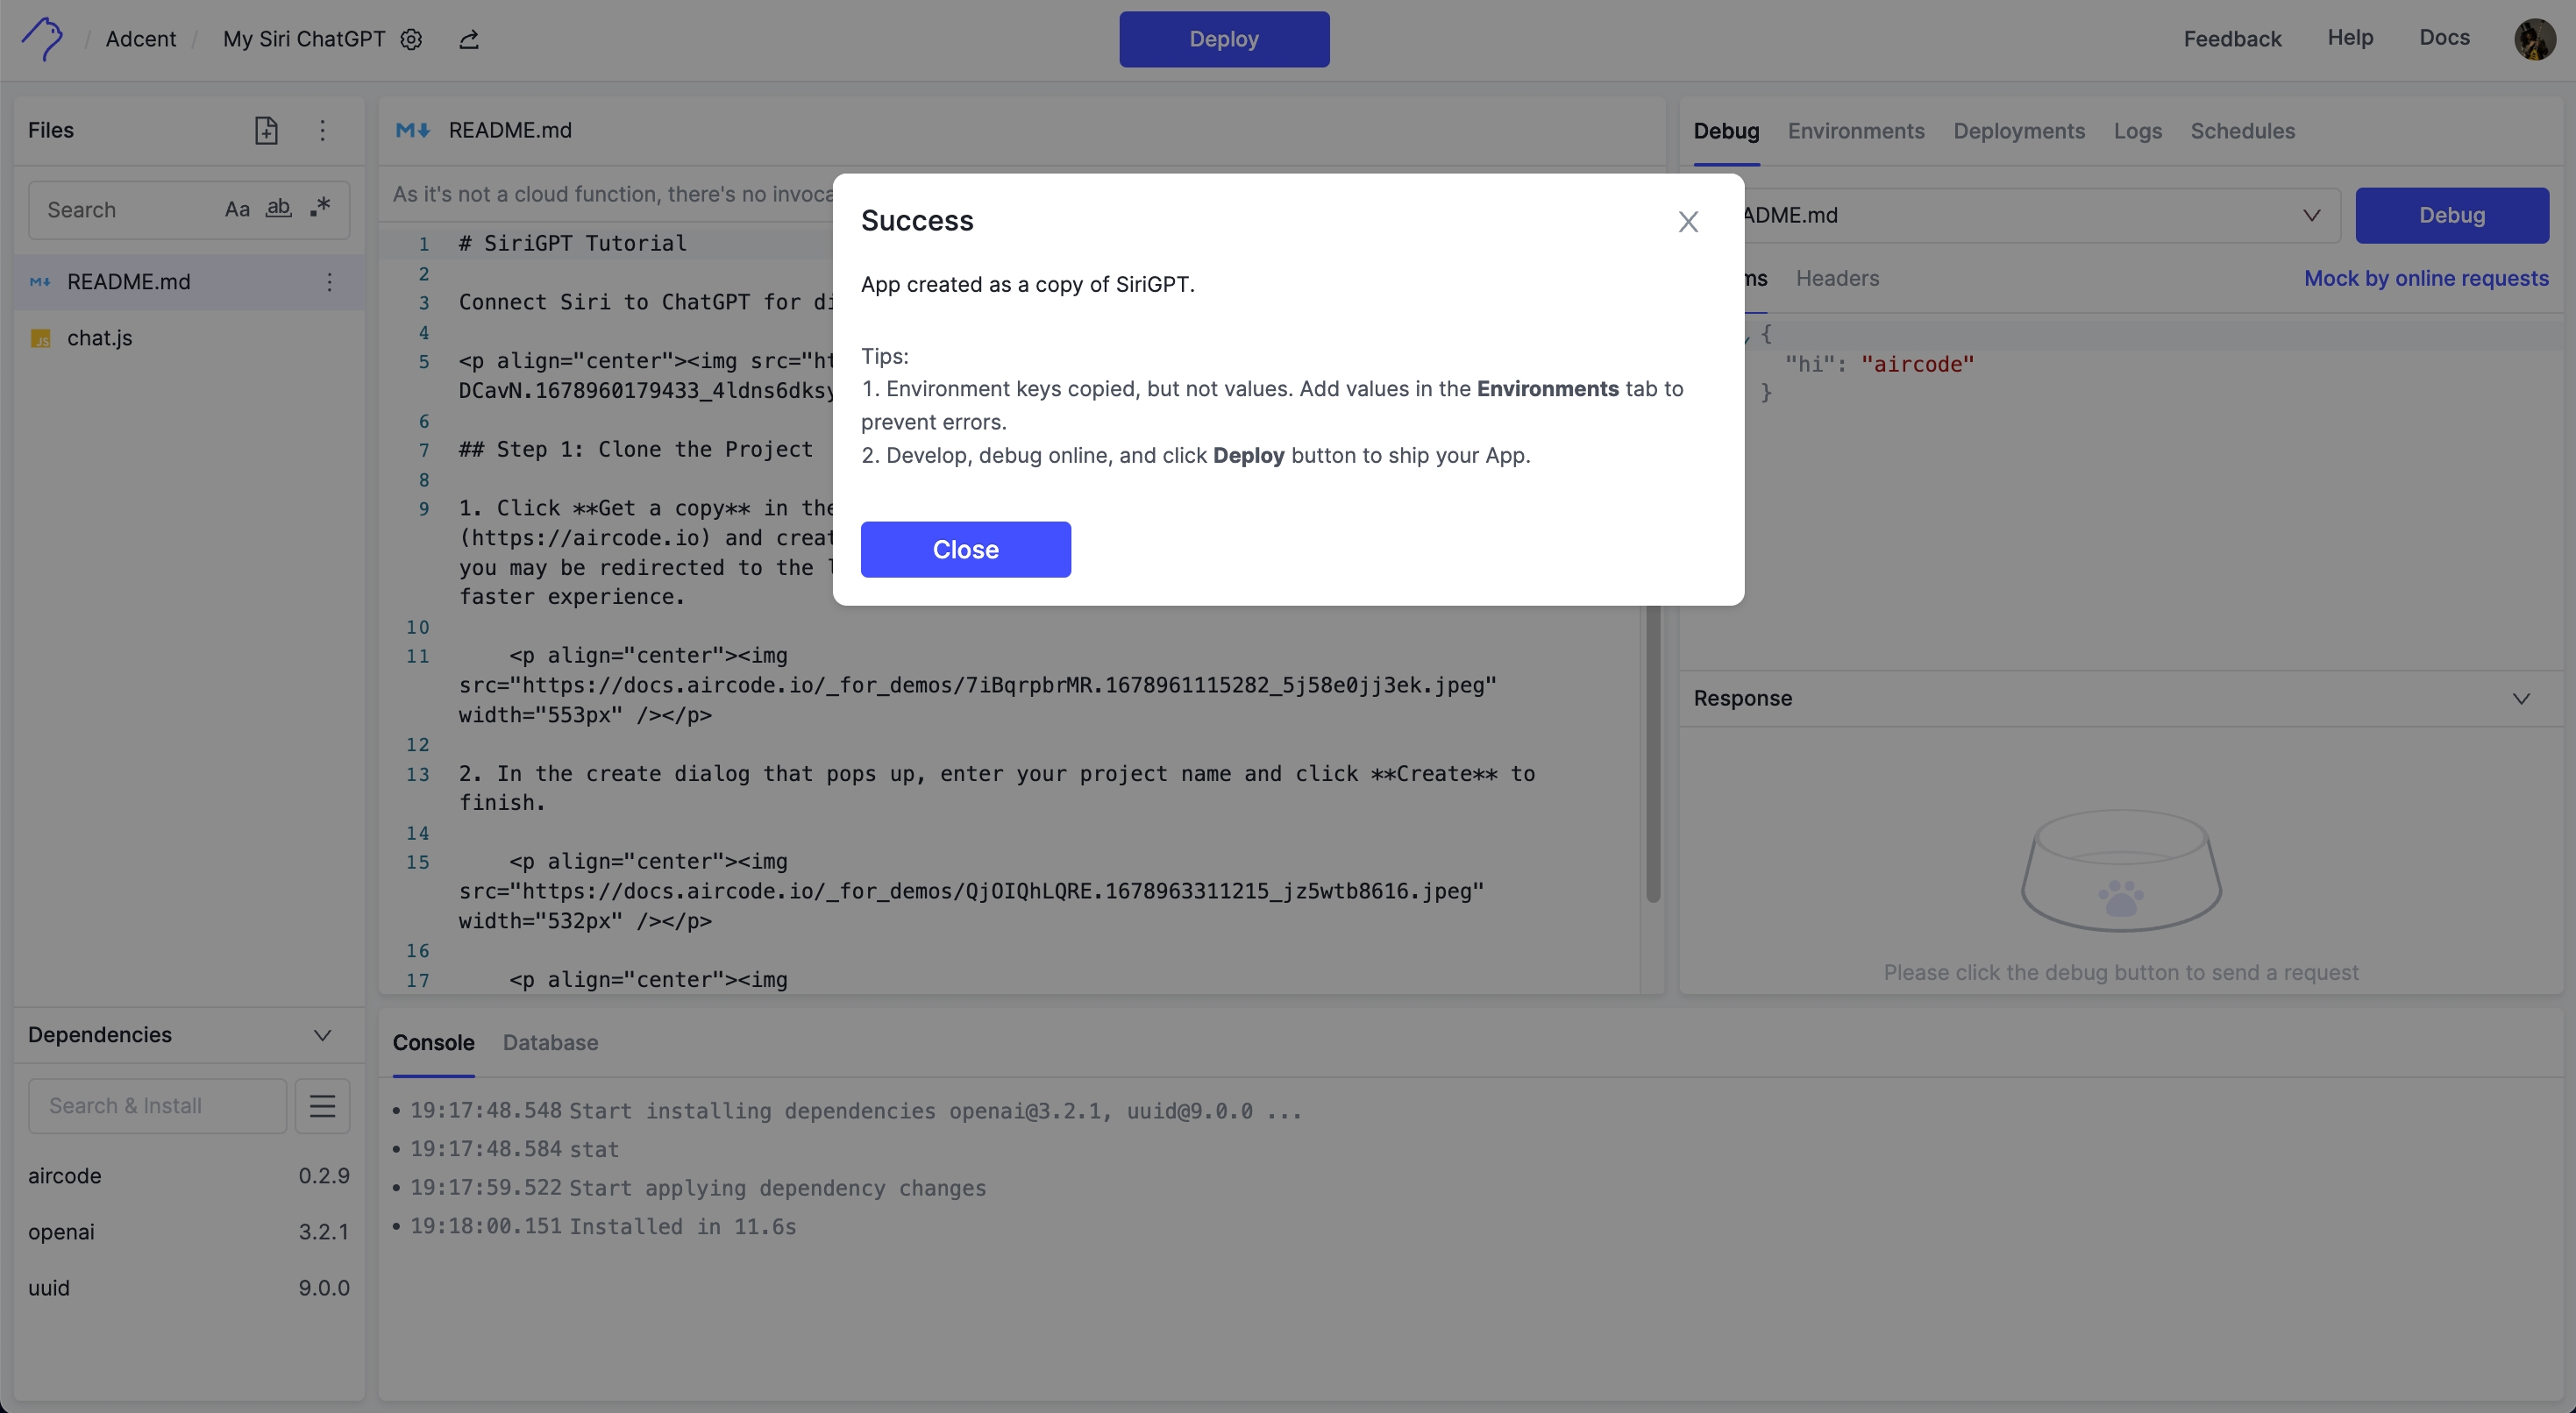Click the markdown icon in the editor tab
The image size is (2576, 1413).
(x=412, y=130)
